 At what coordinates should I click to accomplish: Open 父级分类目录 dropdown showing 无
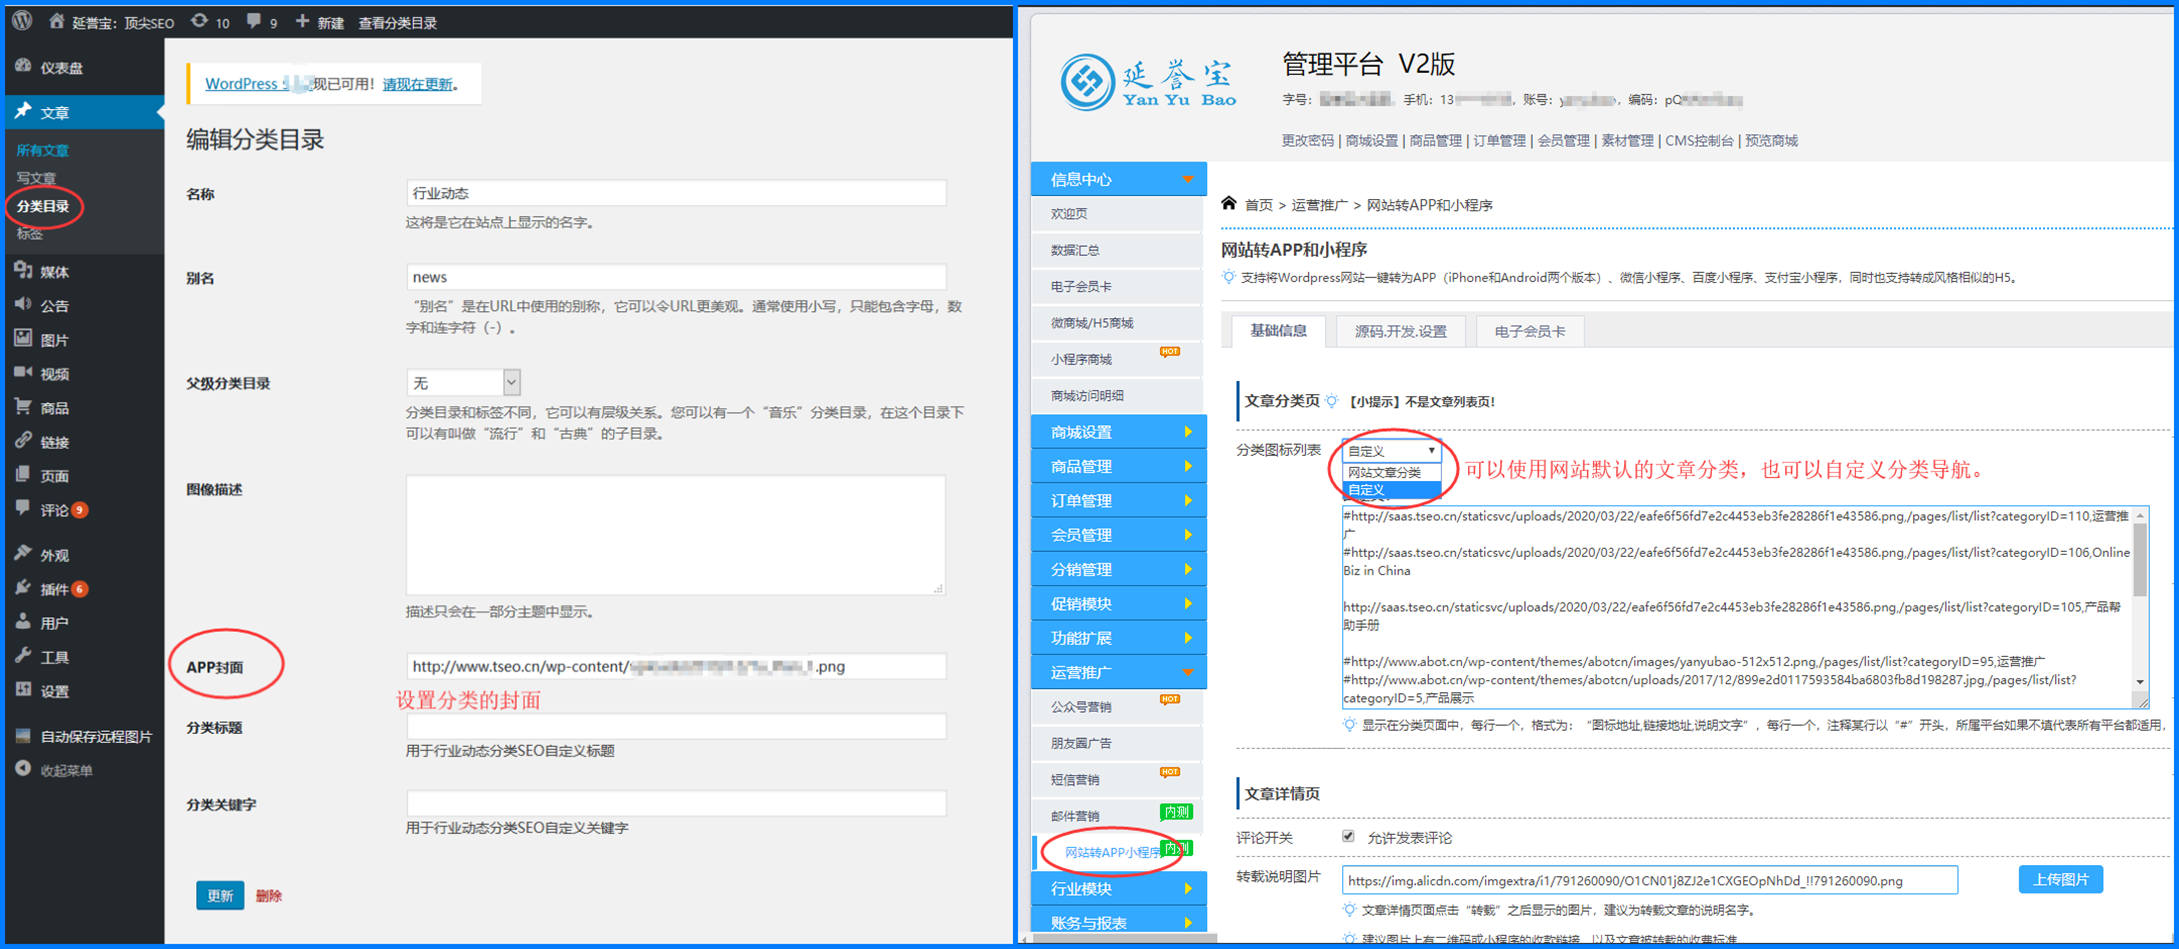click(463, 382)
